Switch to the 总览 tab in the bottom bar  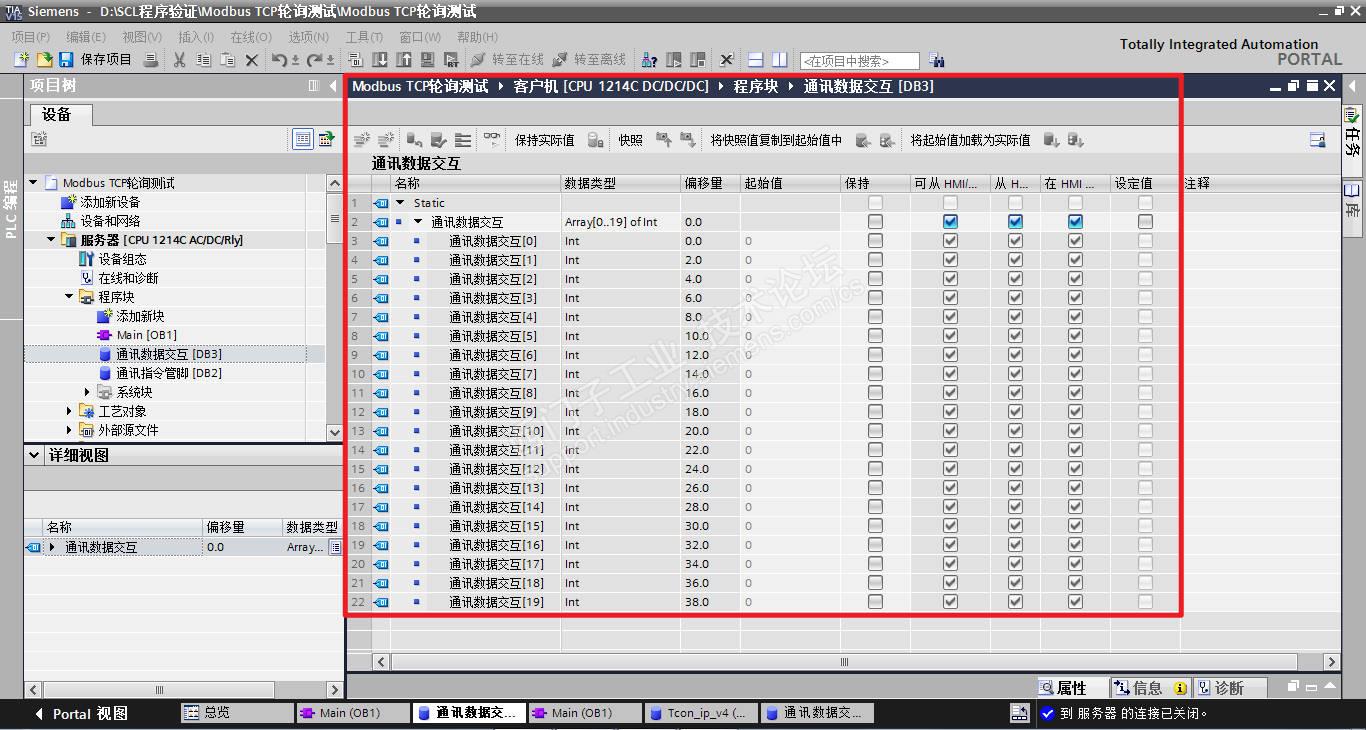pos(236,713)
